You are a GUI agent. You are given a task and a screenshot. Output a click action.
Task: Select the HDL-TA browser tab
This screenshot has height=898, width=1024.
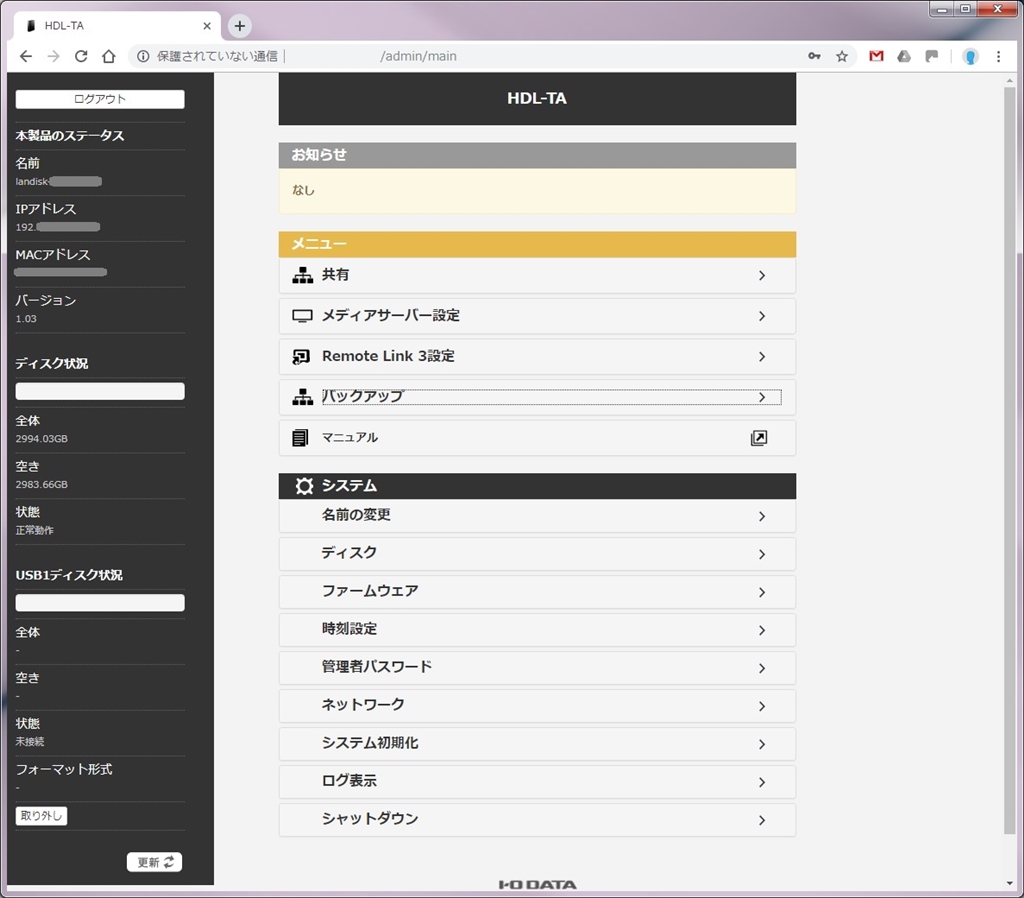point(116,26)
